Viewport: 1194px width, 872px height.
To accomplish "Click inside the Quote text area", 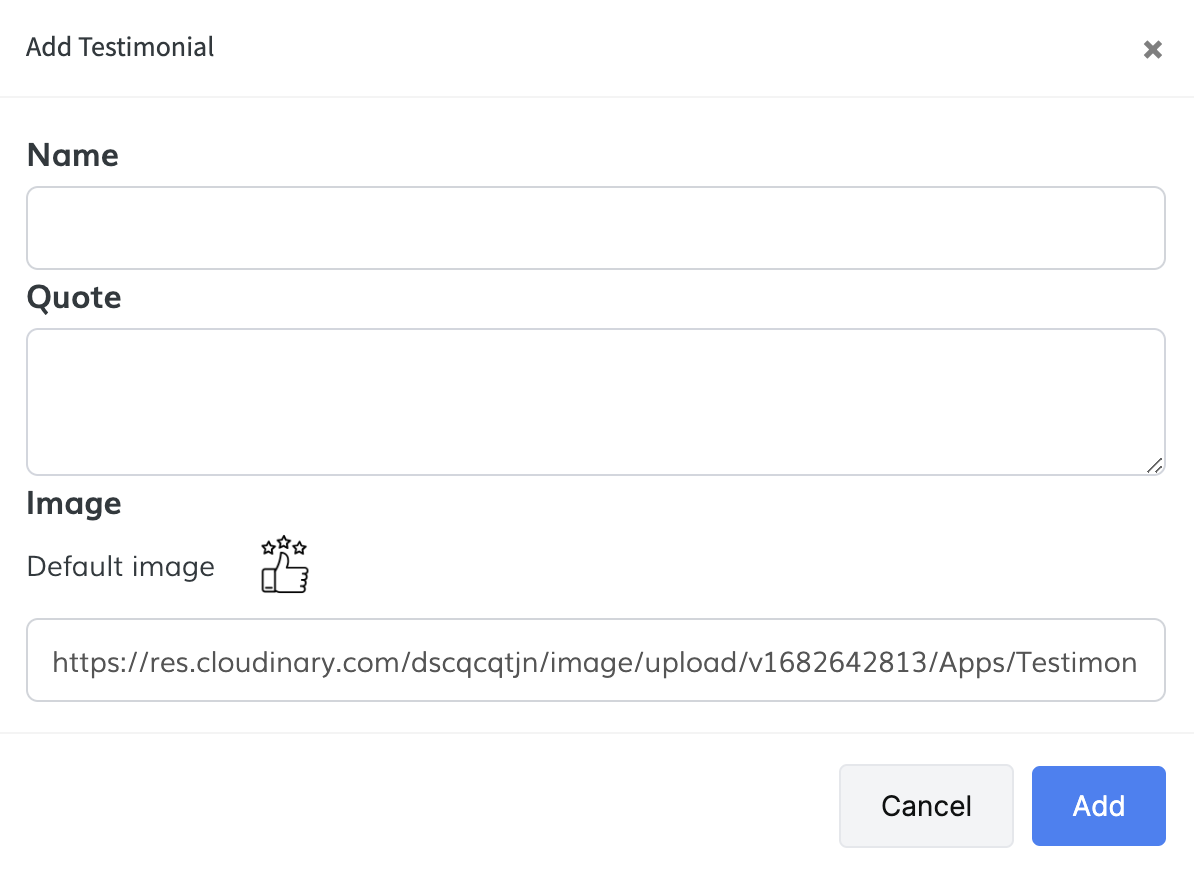I will (596, 402).
